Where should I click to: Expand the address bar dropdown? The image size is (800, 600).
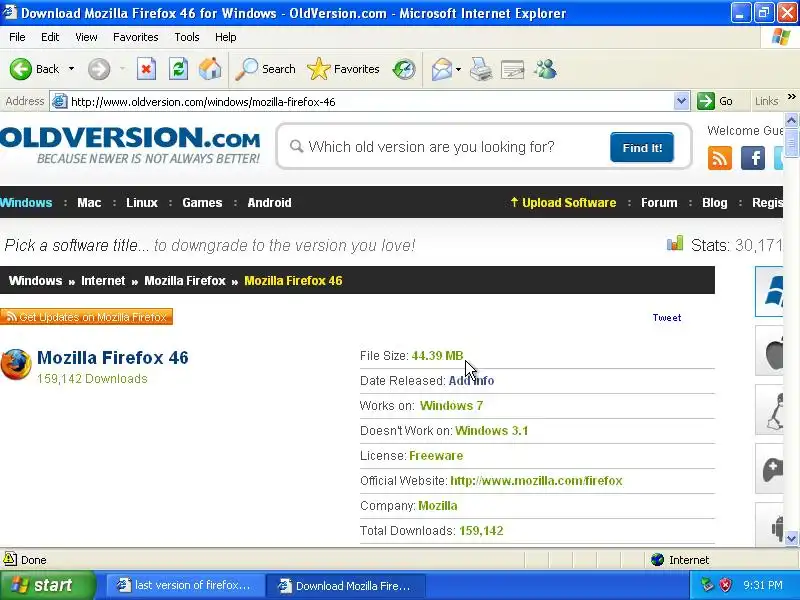(x=681, y=101)
